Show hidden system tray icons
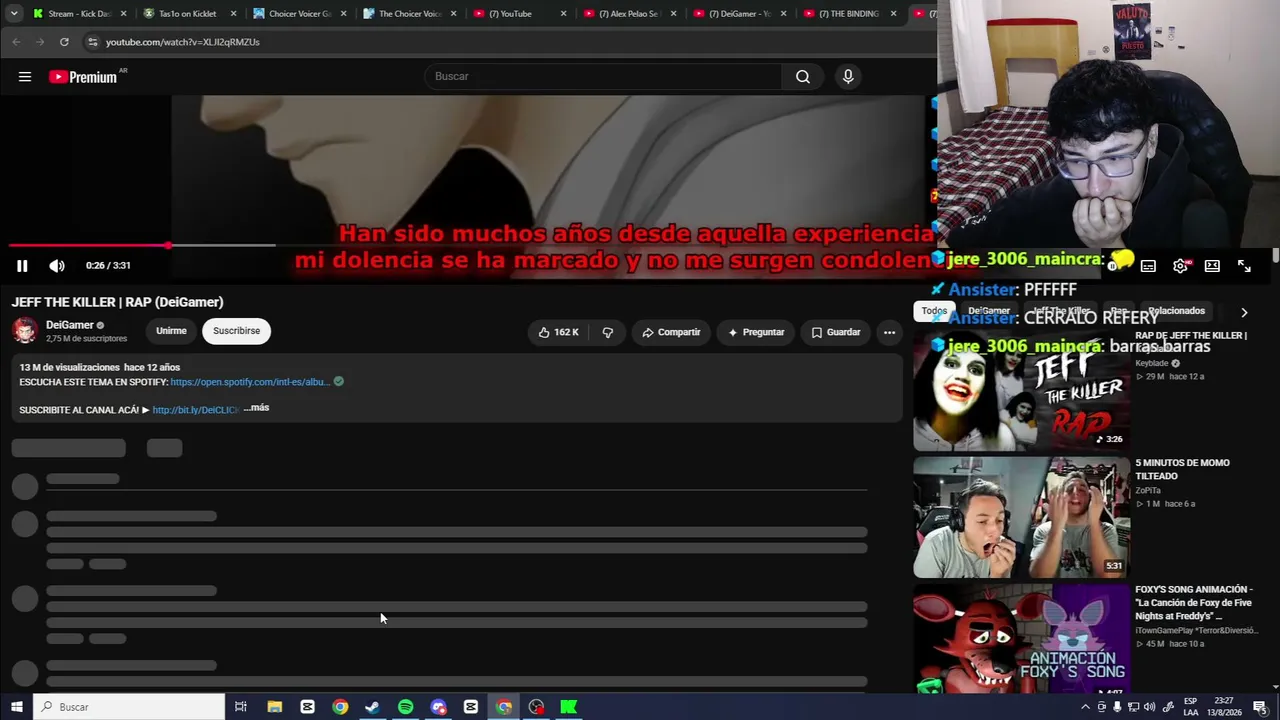 click(x=1085, y=707)
